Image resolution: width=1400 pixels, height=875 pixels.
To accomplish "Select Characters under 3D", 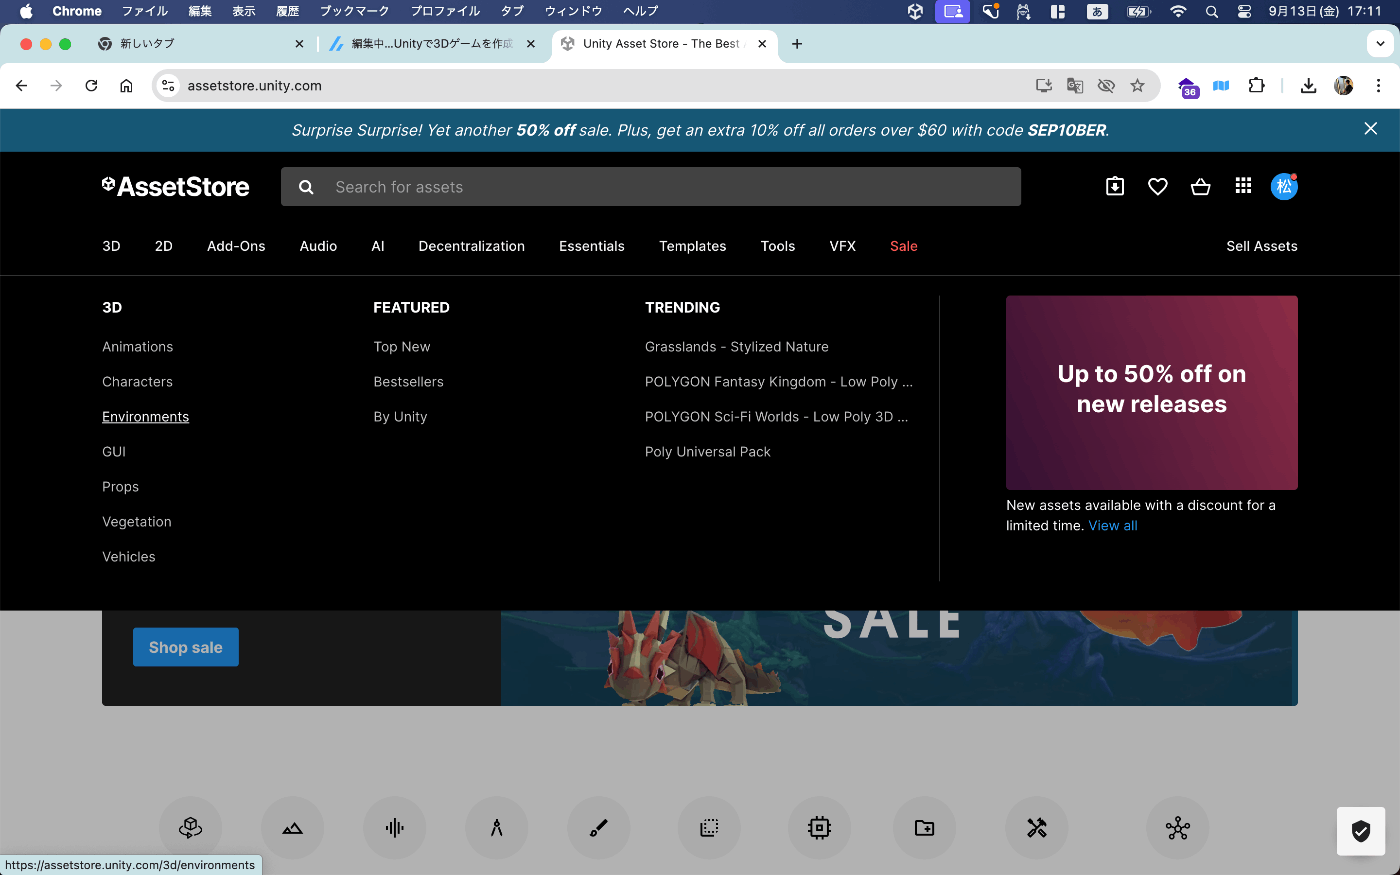I will point(137,382).
